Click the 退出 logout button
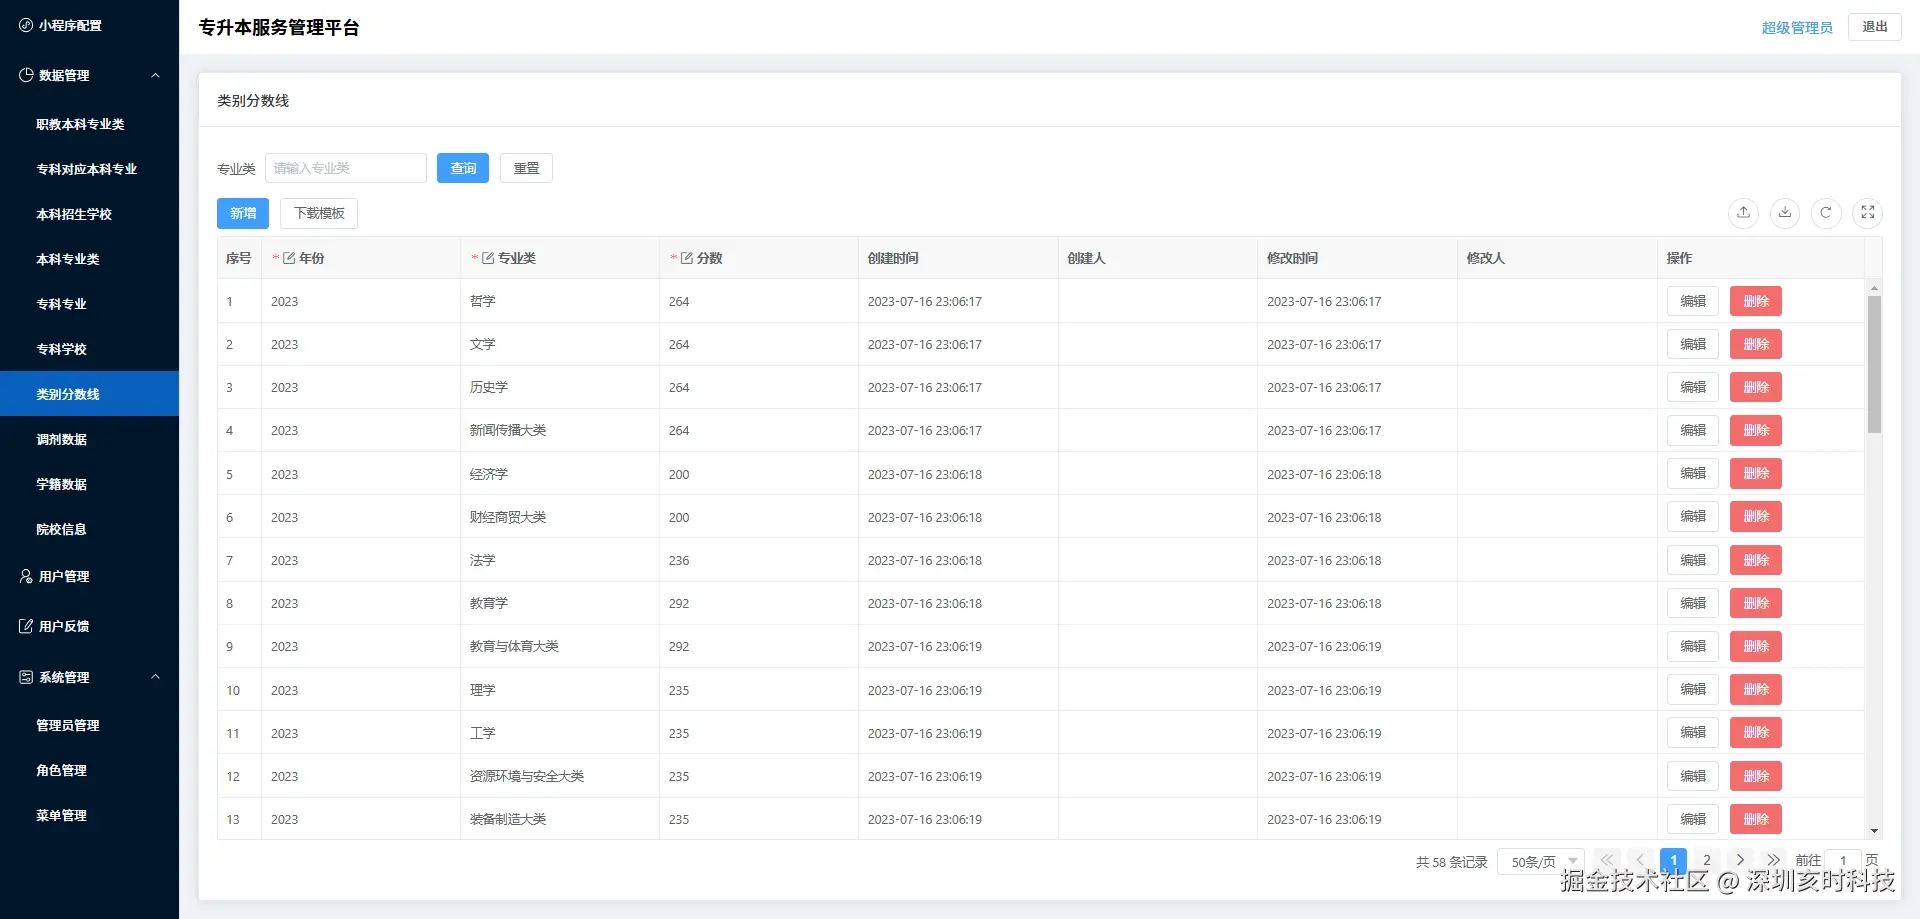The width and height of the screenshot is (1920, 919). 1875,27
